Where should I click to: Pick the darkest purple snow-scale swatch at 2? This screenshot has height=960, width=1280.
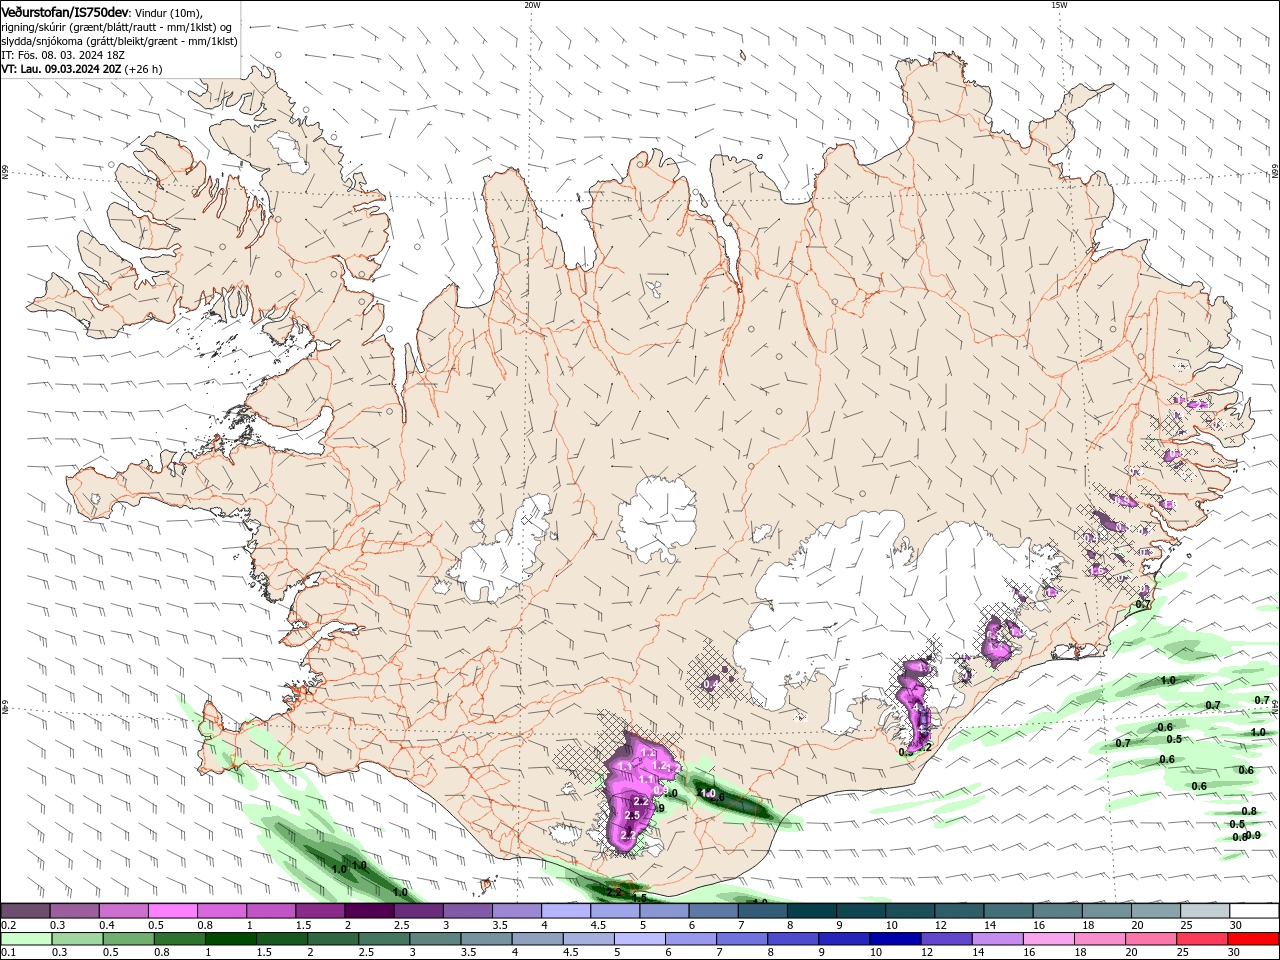(369, 911)
